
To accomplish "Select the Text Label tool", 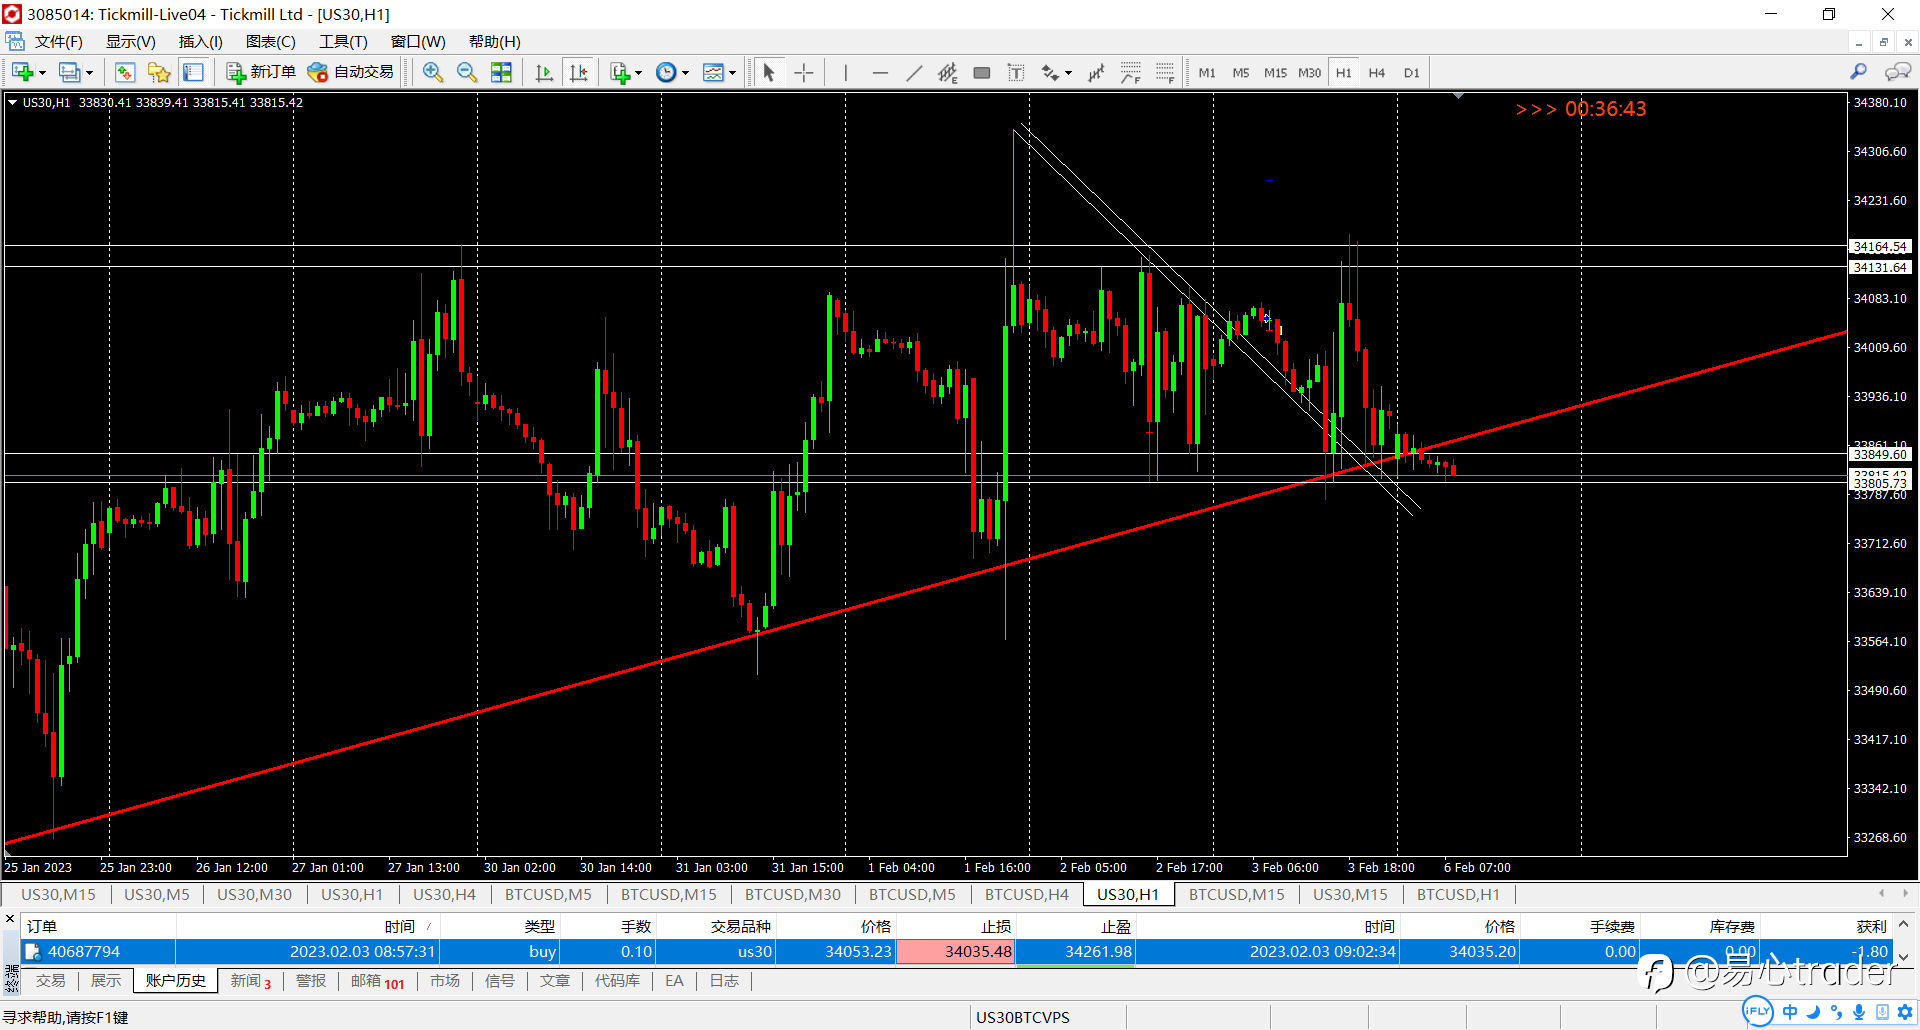I will pos(1016,72).
